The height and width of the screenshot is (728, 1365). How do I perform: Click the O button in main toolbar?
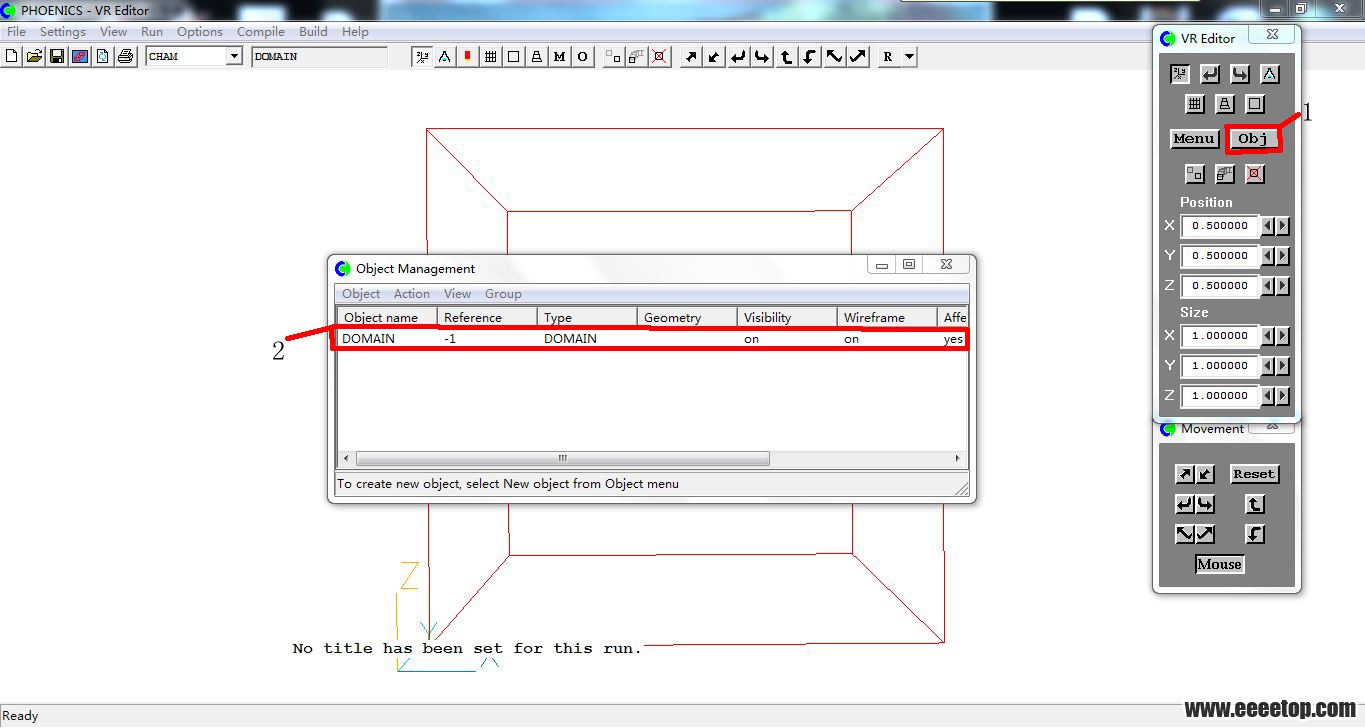pyautogui.click(x=583, y=57)
